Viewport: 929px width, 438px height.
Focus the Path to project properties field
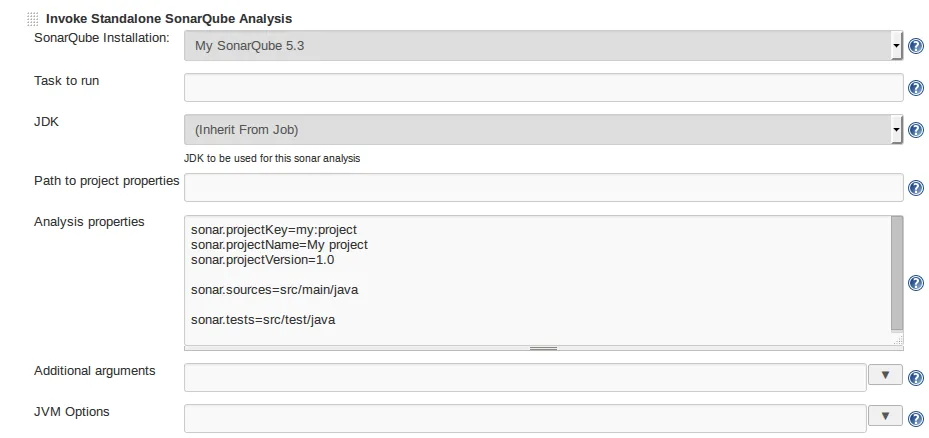coord(543,187)
